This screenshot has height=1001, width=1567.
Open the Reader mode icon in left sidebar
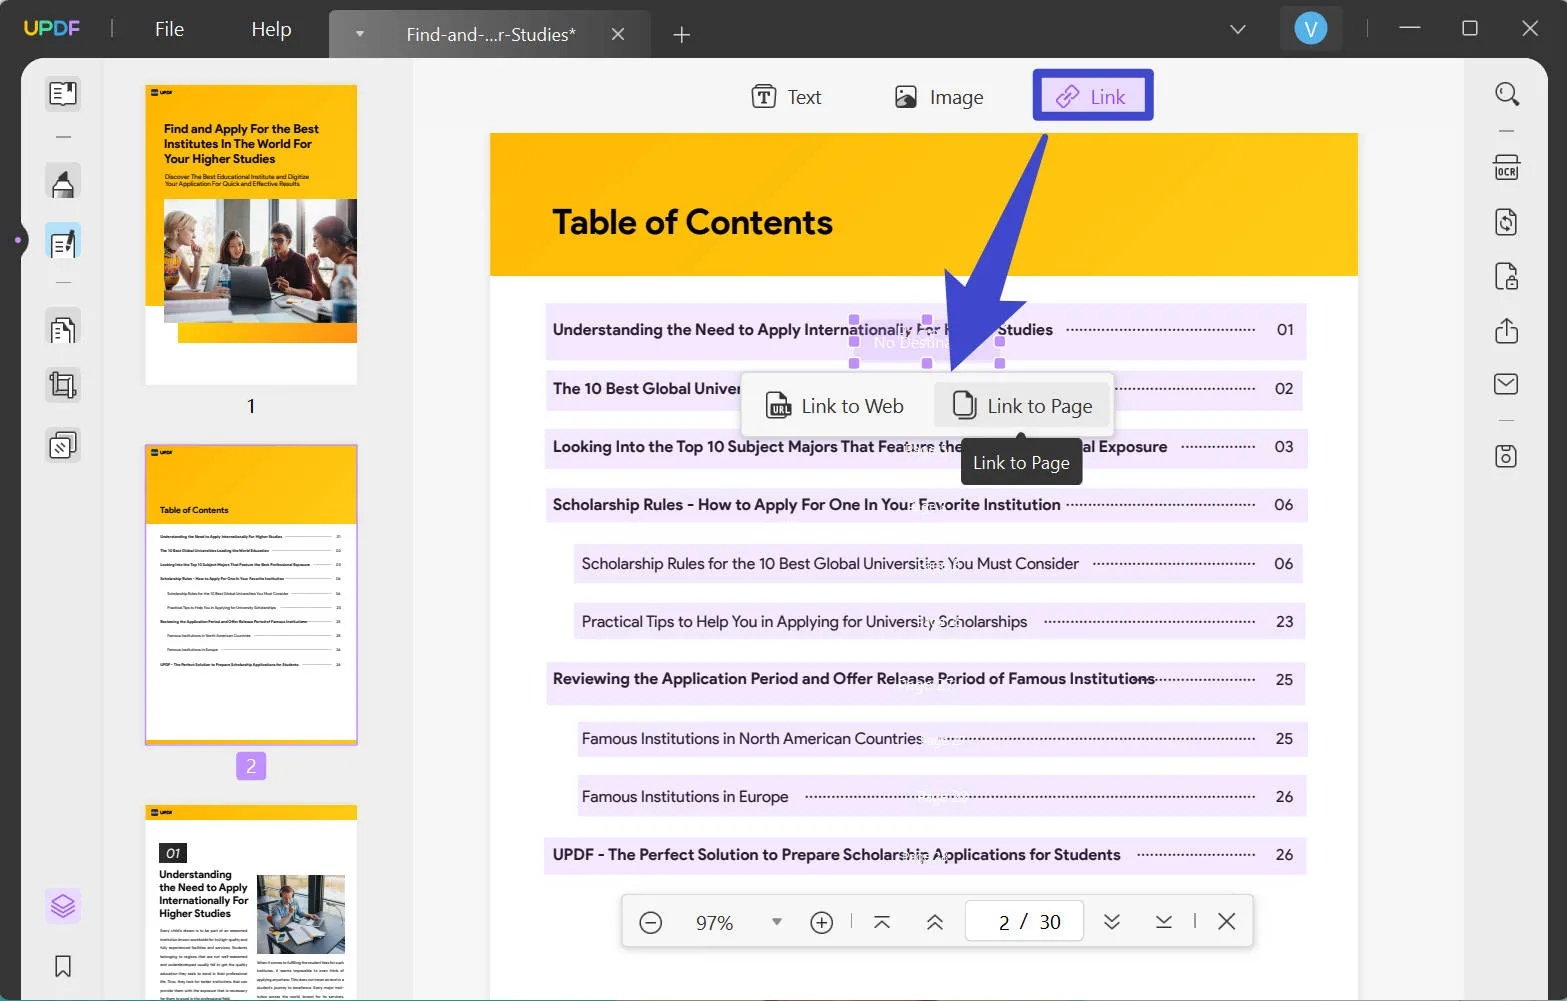[x=63, y=94]
